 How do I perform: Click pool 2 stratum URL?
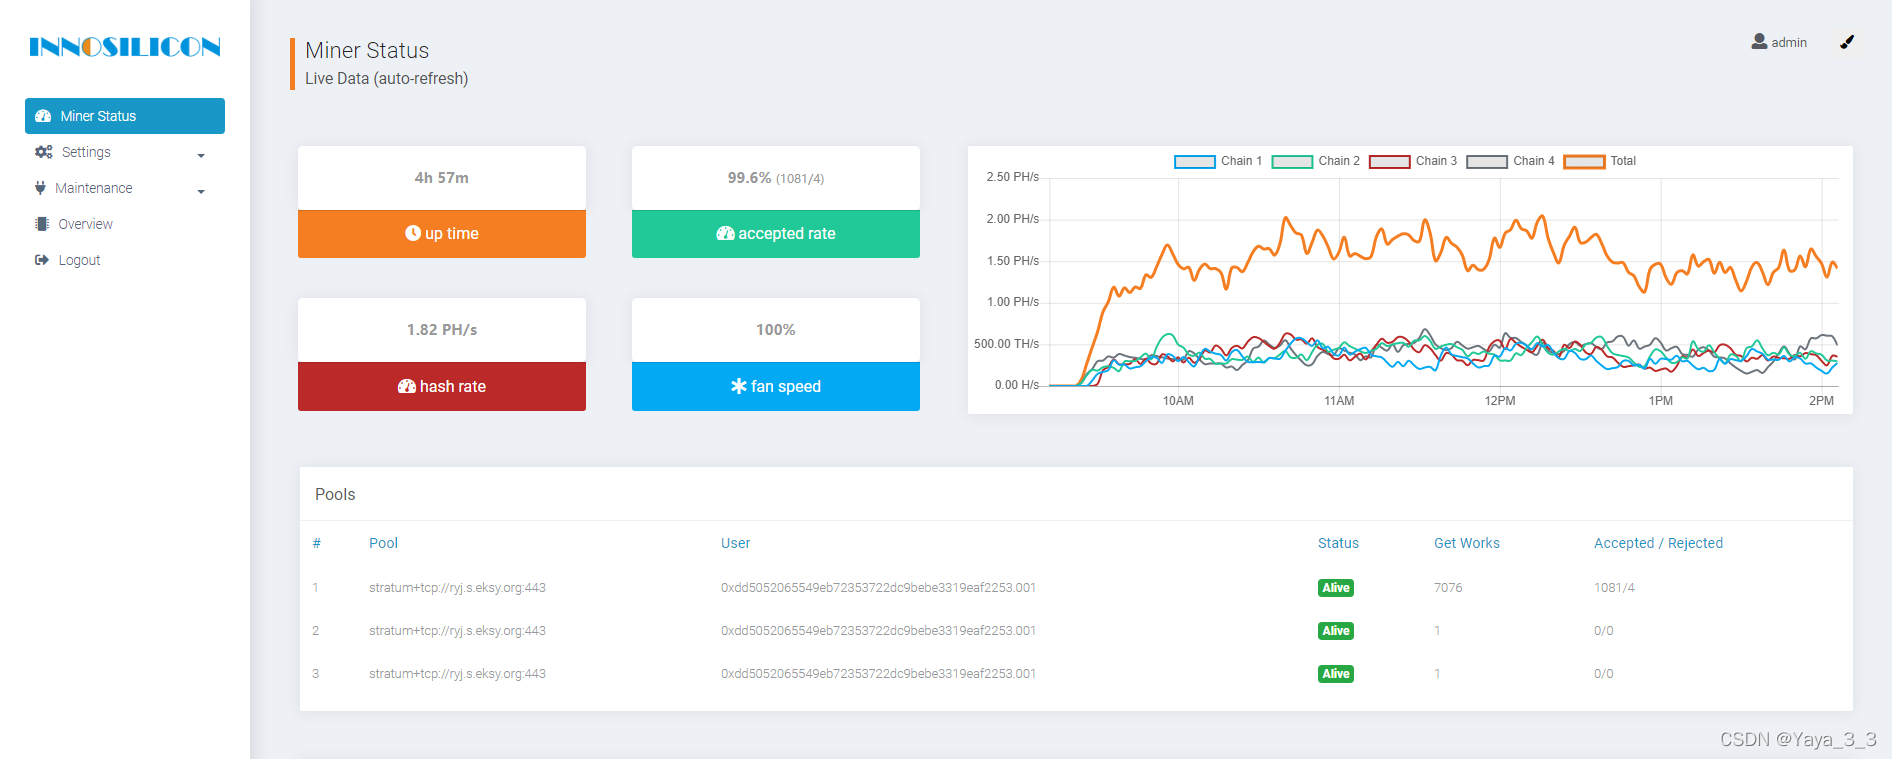[457, 631]
